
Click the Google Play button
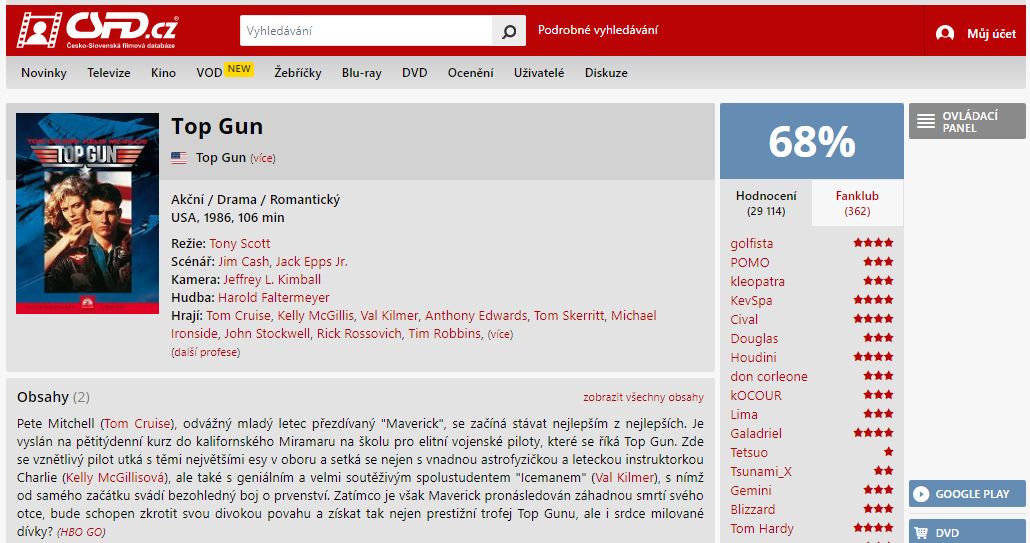[967, 494]
